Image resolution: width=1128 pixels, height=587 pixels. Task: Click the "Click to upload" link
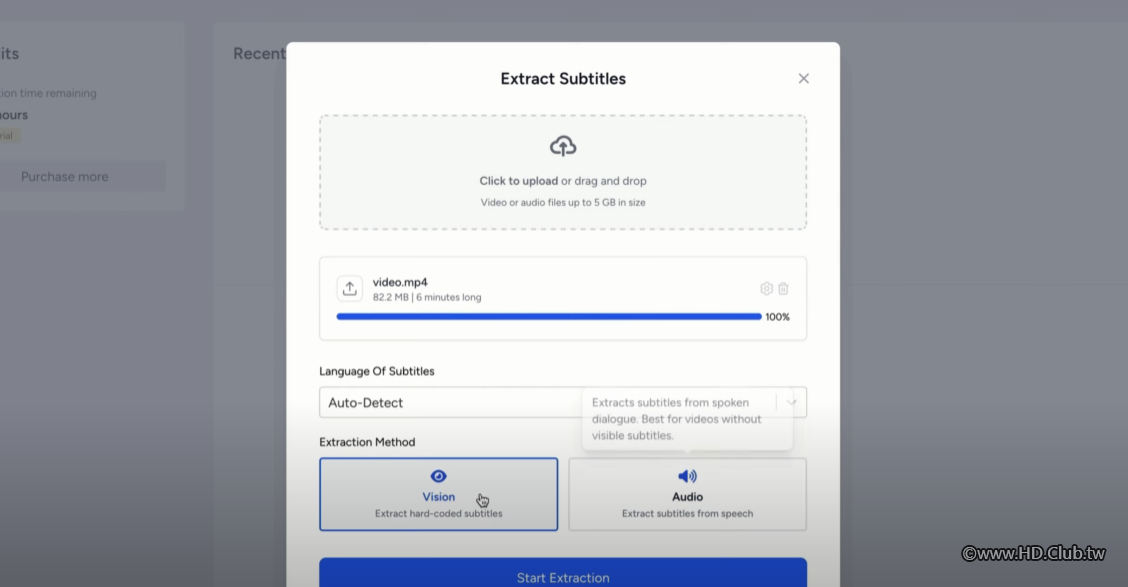click(518, 181)
